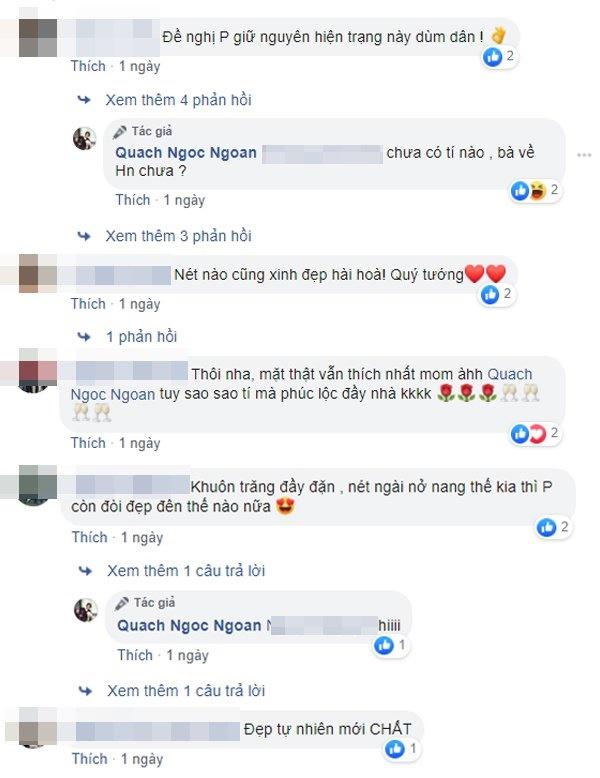Like the "Đẹp tự nhiên mới CHẤT" comment via Thích
The image size is (600, 778).
click(x=90, y=759)
